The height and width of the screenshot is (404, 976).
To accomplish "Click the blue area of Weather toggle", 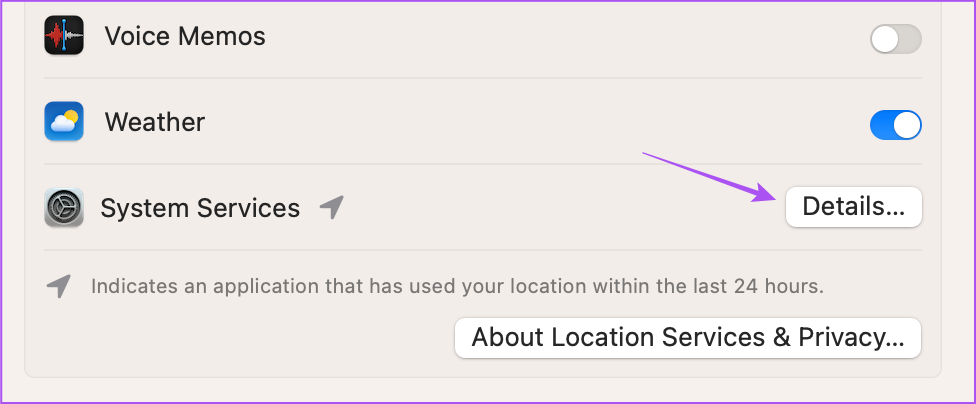I will pyautogui.click(x=881, y=125).
